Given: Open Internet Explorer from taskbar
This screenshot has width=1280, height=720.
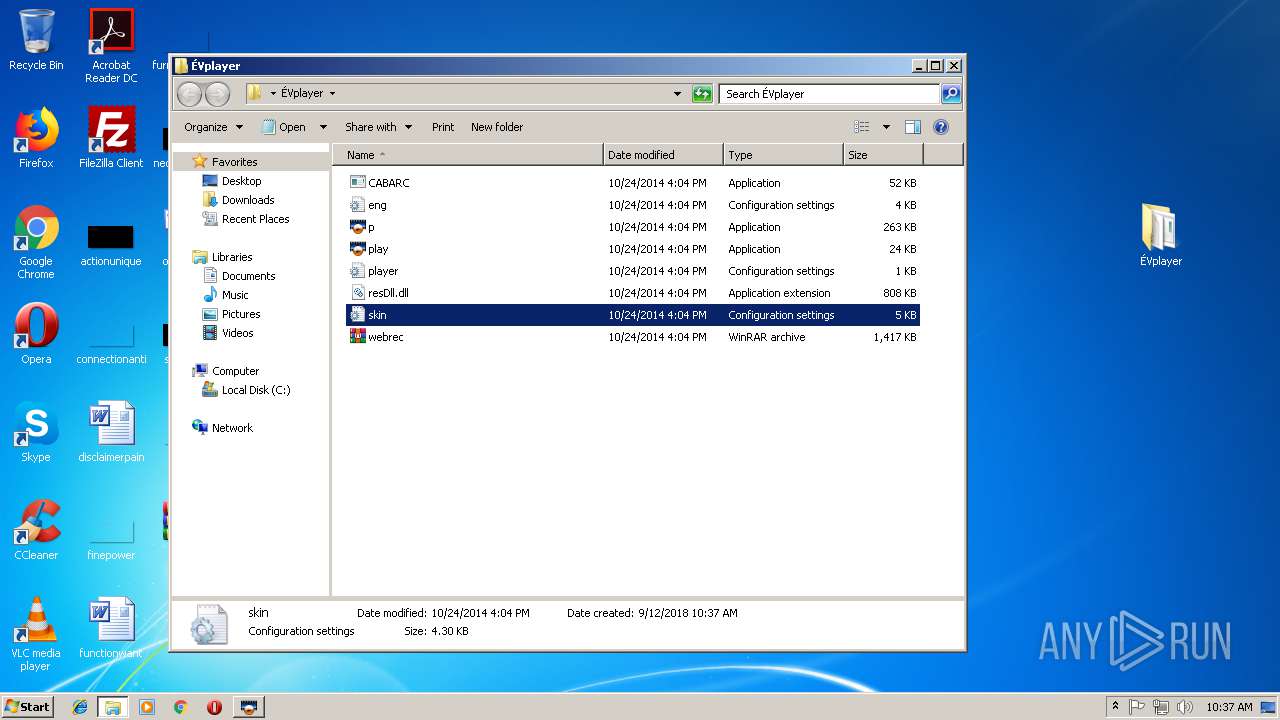Looking at the screenshot, I should [x=80, y=707].
